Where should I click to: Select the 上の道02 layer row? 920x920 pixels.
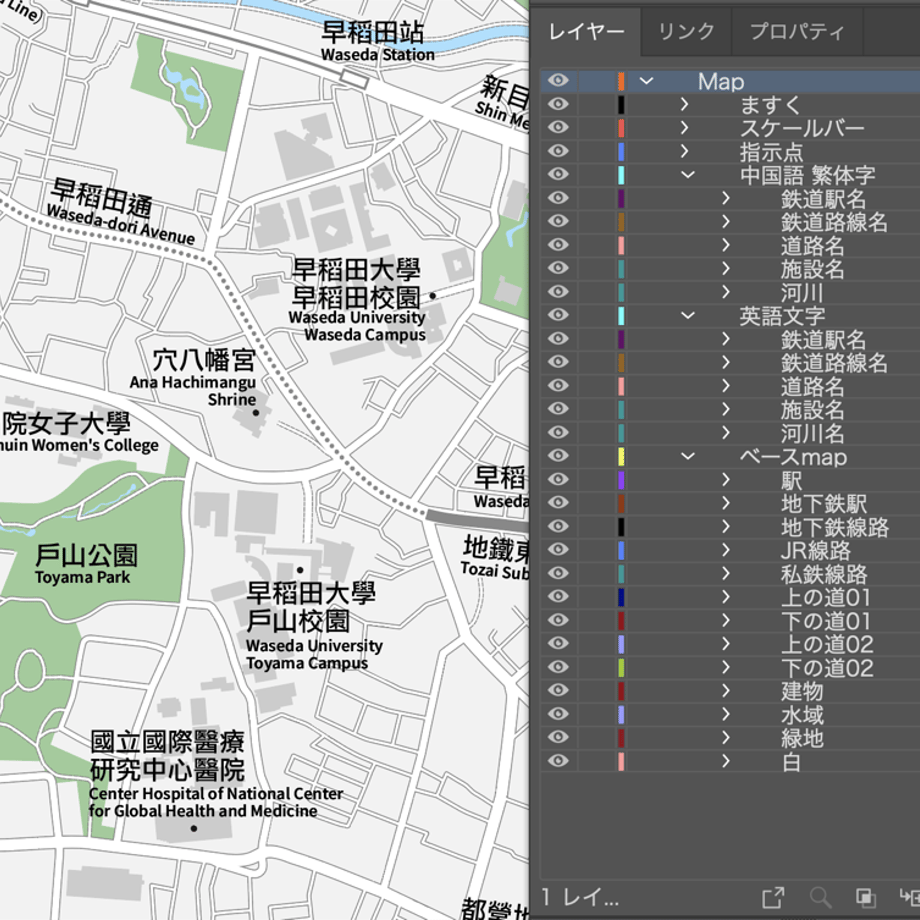730,644
